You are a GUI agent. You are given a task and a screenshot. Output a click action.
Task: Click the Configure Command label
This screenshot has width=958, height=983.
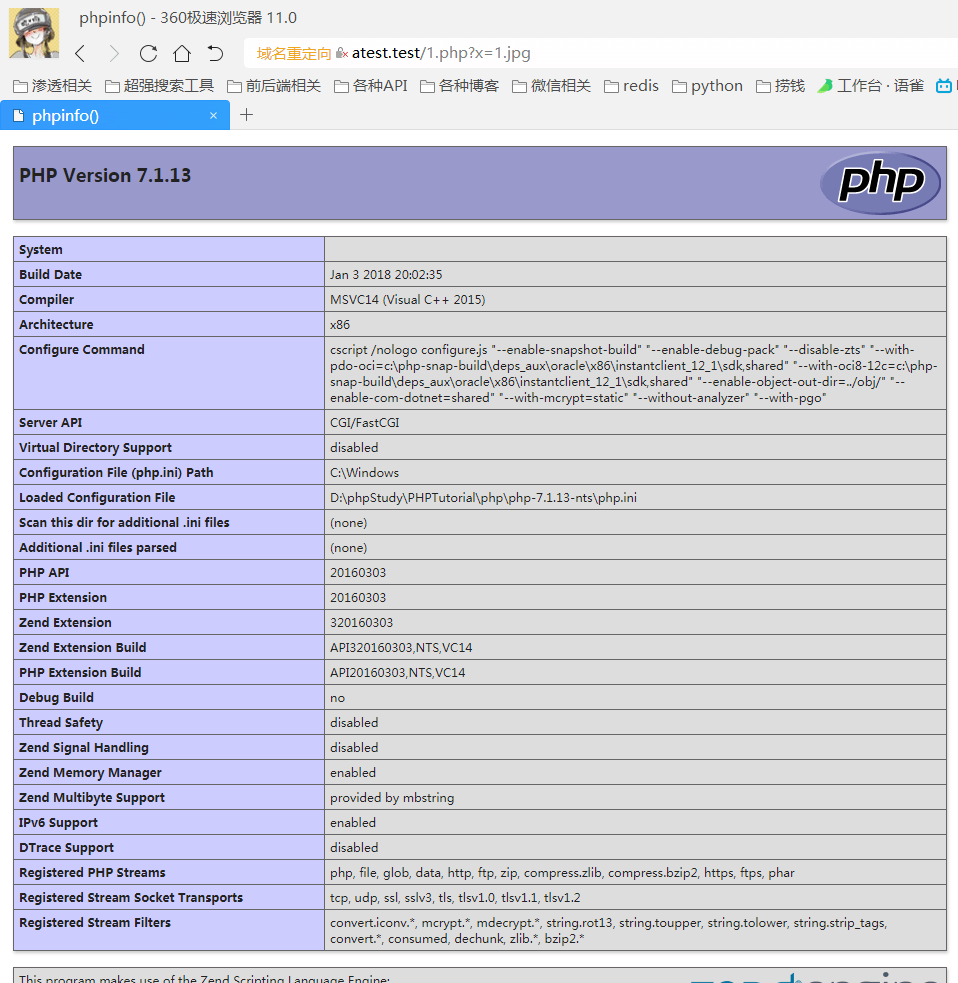tap(82, 350)
